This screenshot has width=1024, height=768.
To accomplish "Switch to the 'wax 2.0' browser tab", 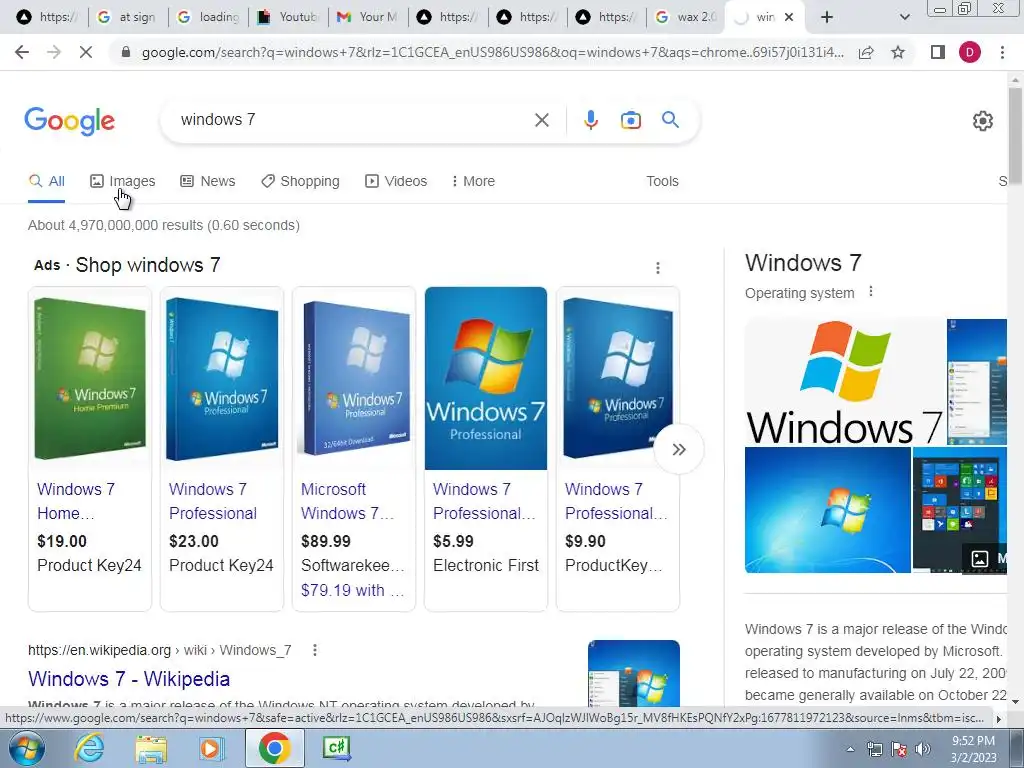I will (687, 17).
